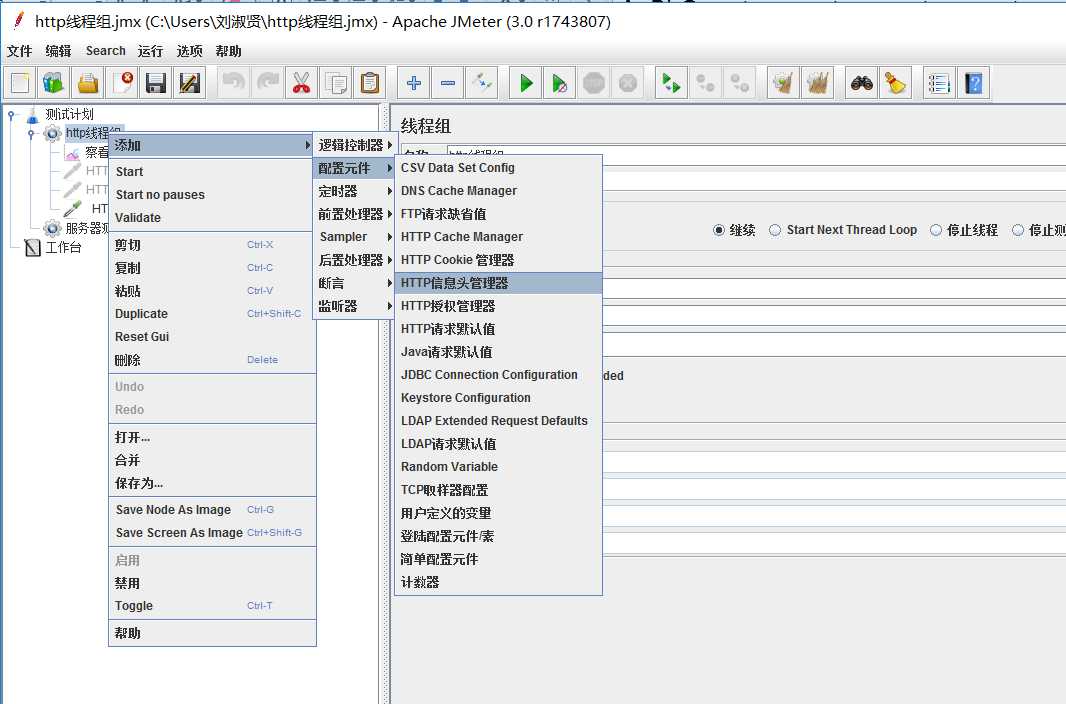Viewport: 1066px width, 704px height.
Task: Click the green Start run icon
Action: click(526, 84)
